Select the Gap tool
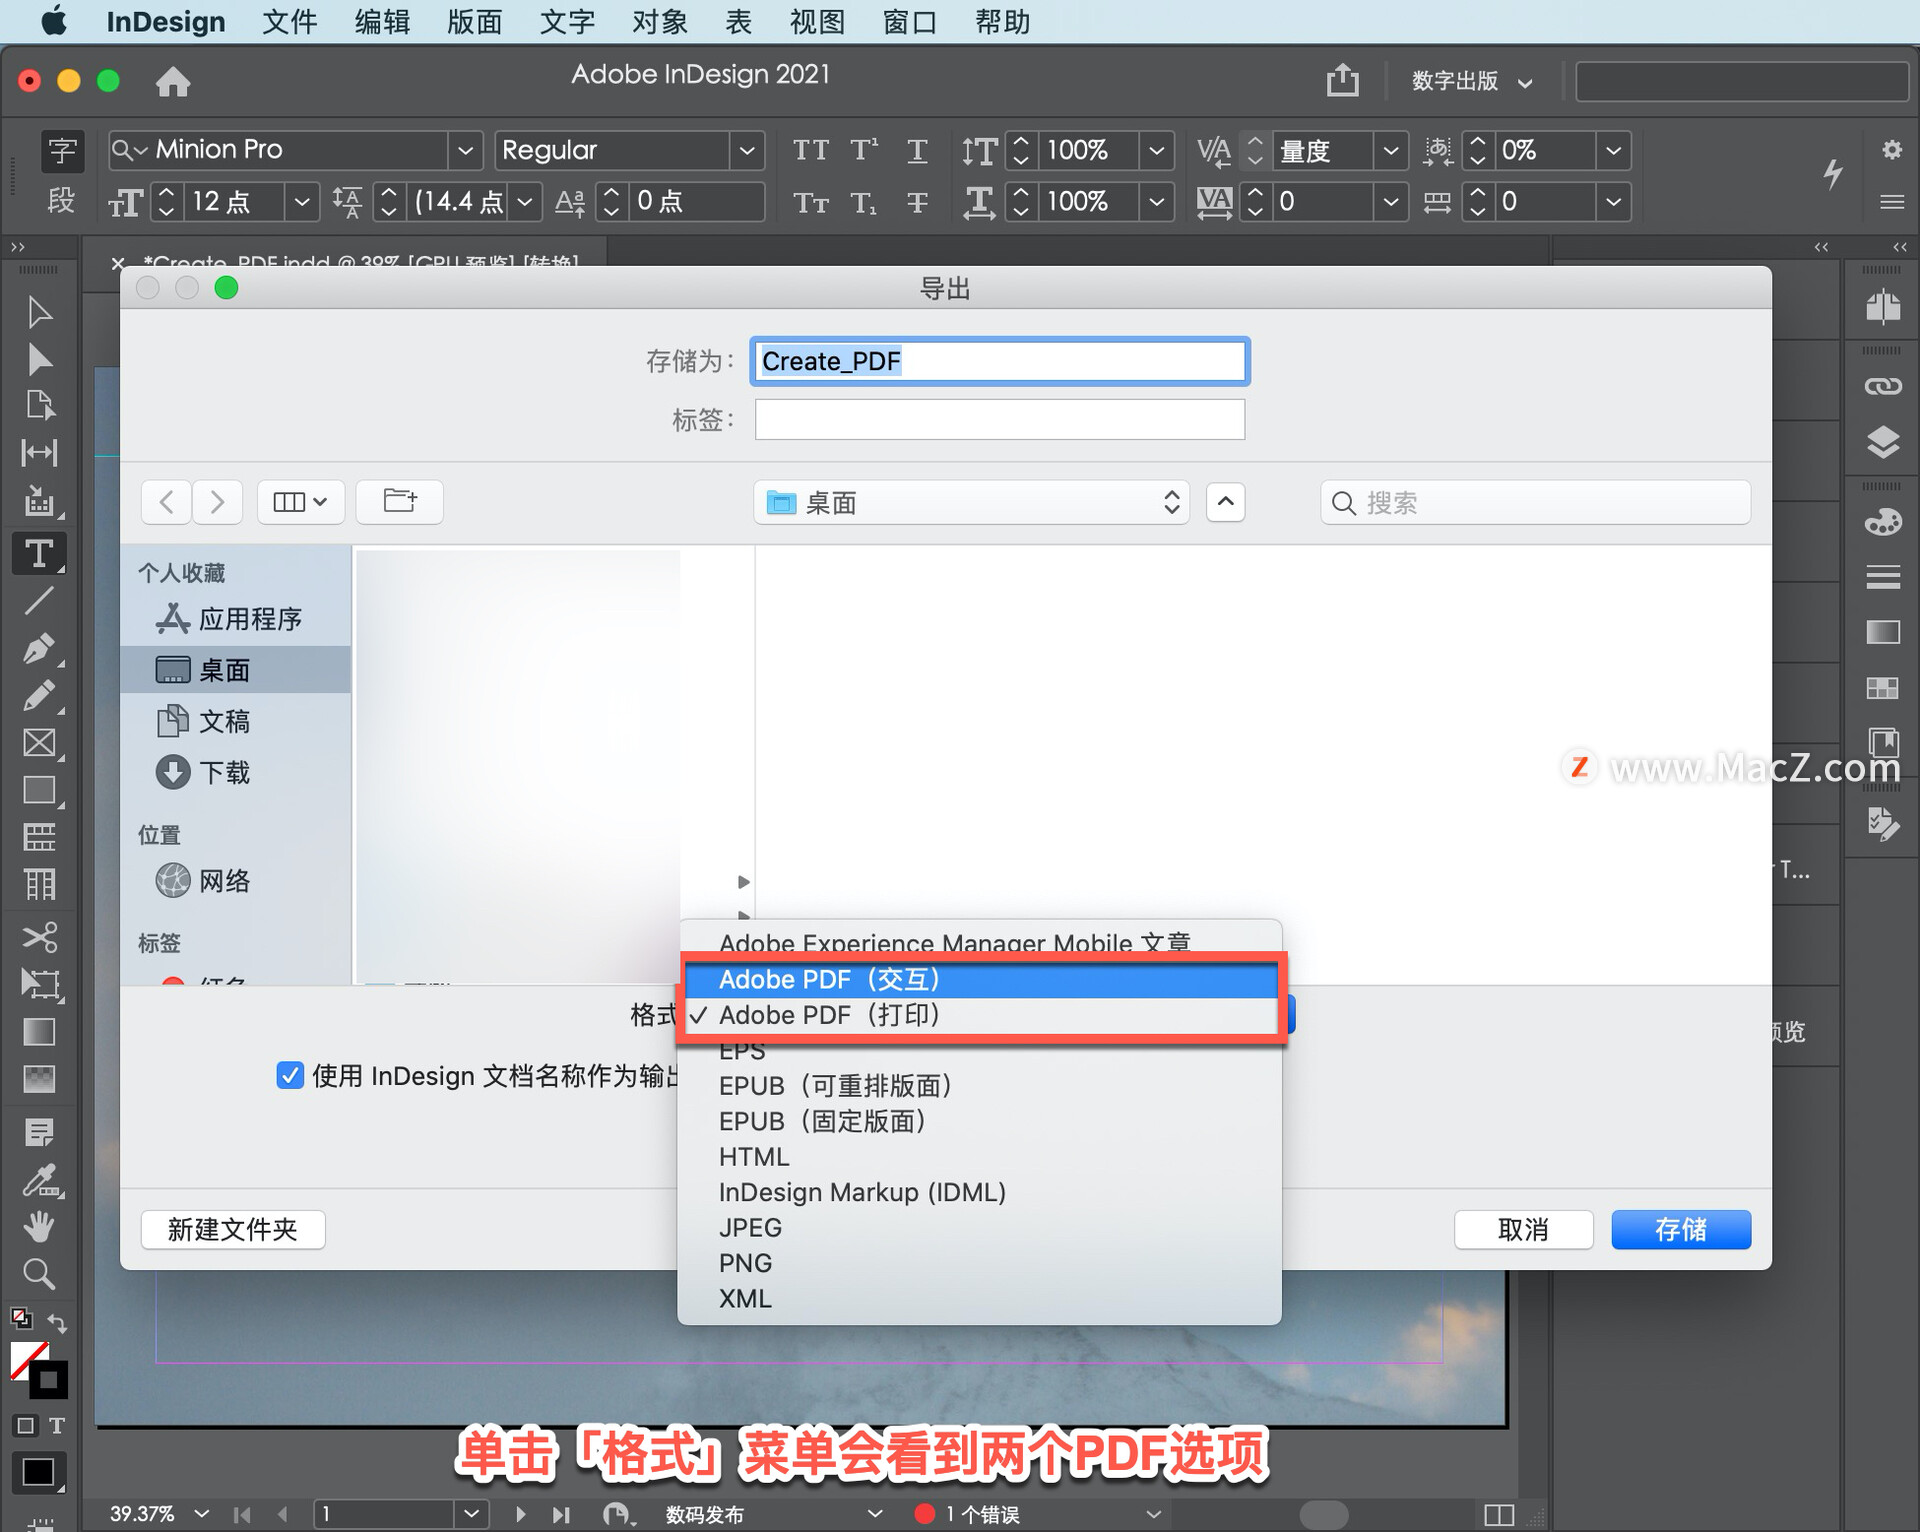This screenshot has height=1532, width=1920. point(39,452)
